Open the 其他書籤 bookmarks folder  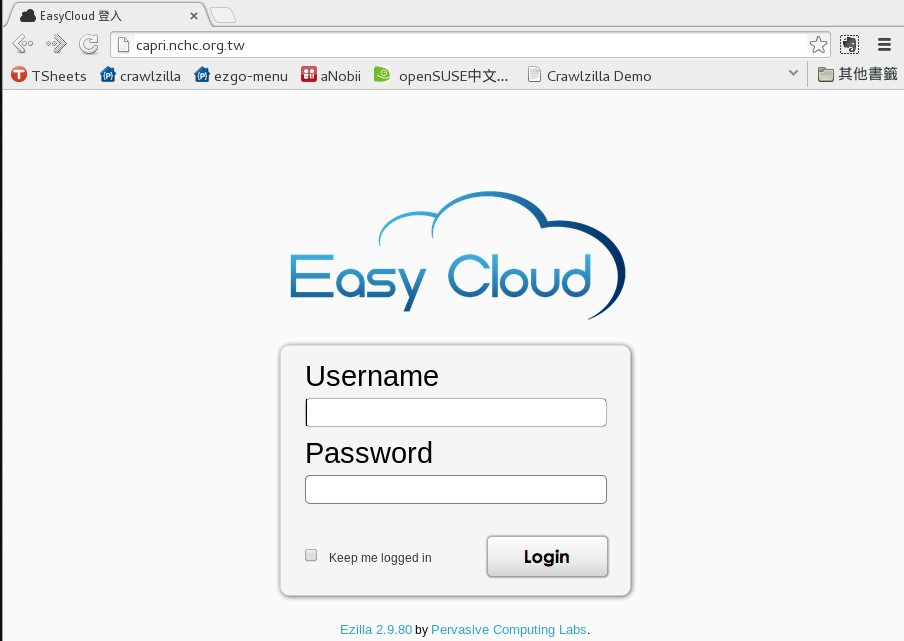(858, 74)
